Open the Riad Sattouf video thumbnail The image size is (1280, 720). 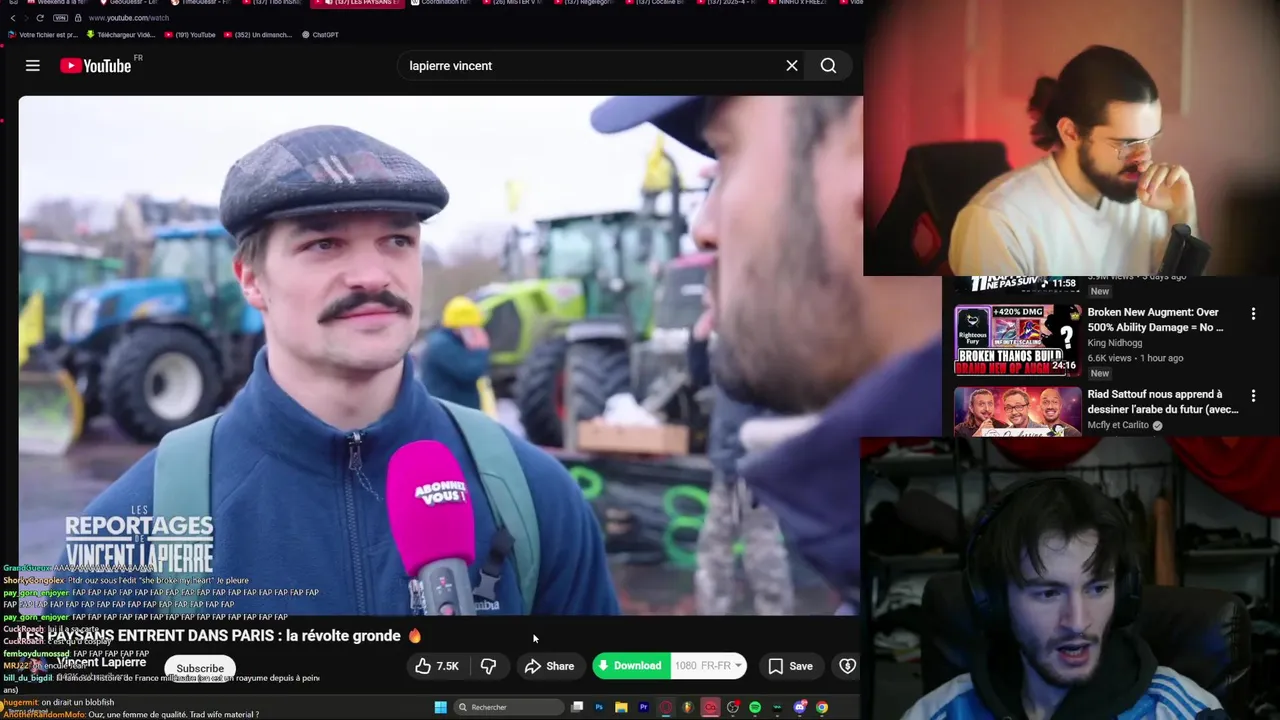pyautogui.click(x=1017, y=412)
